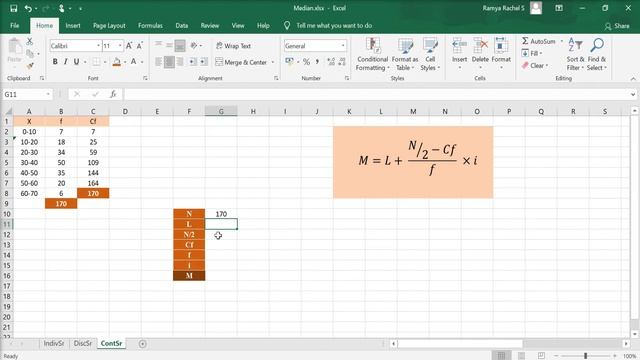Click Increase Decimal icon

click(331, 62)
